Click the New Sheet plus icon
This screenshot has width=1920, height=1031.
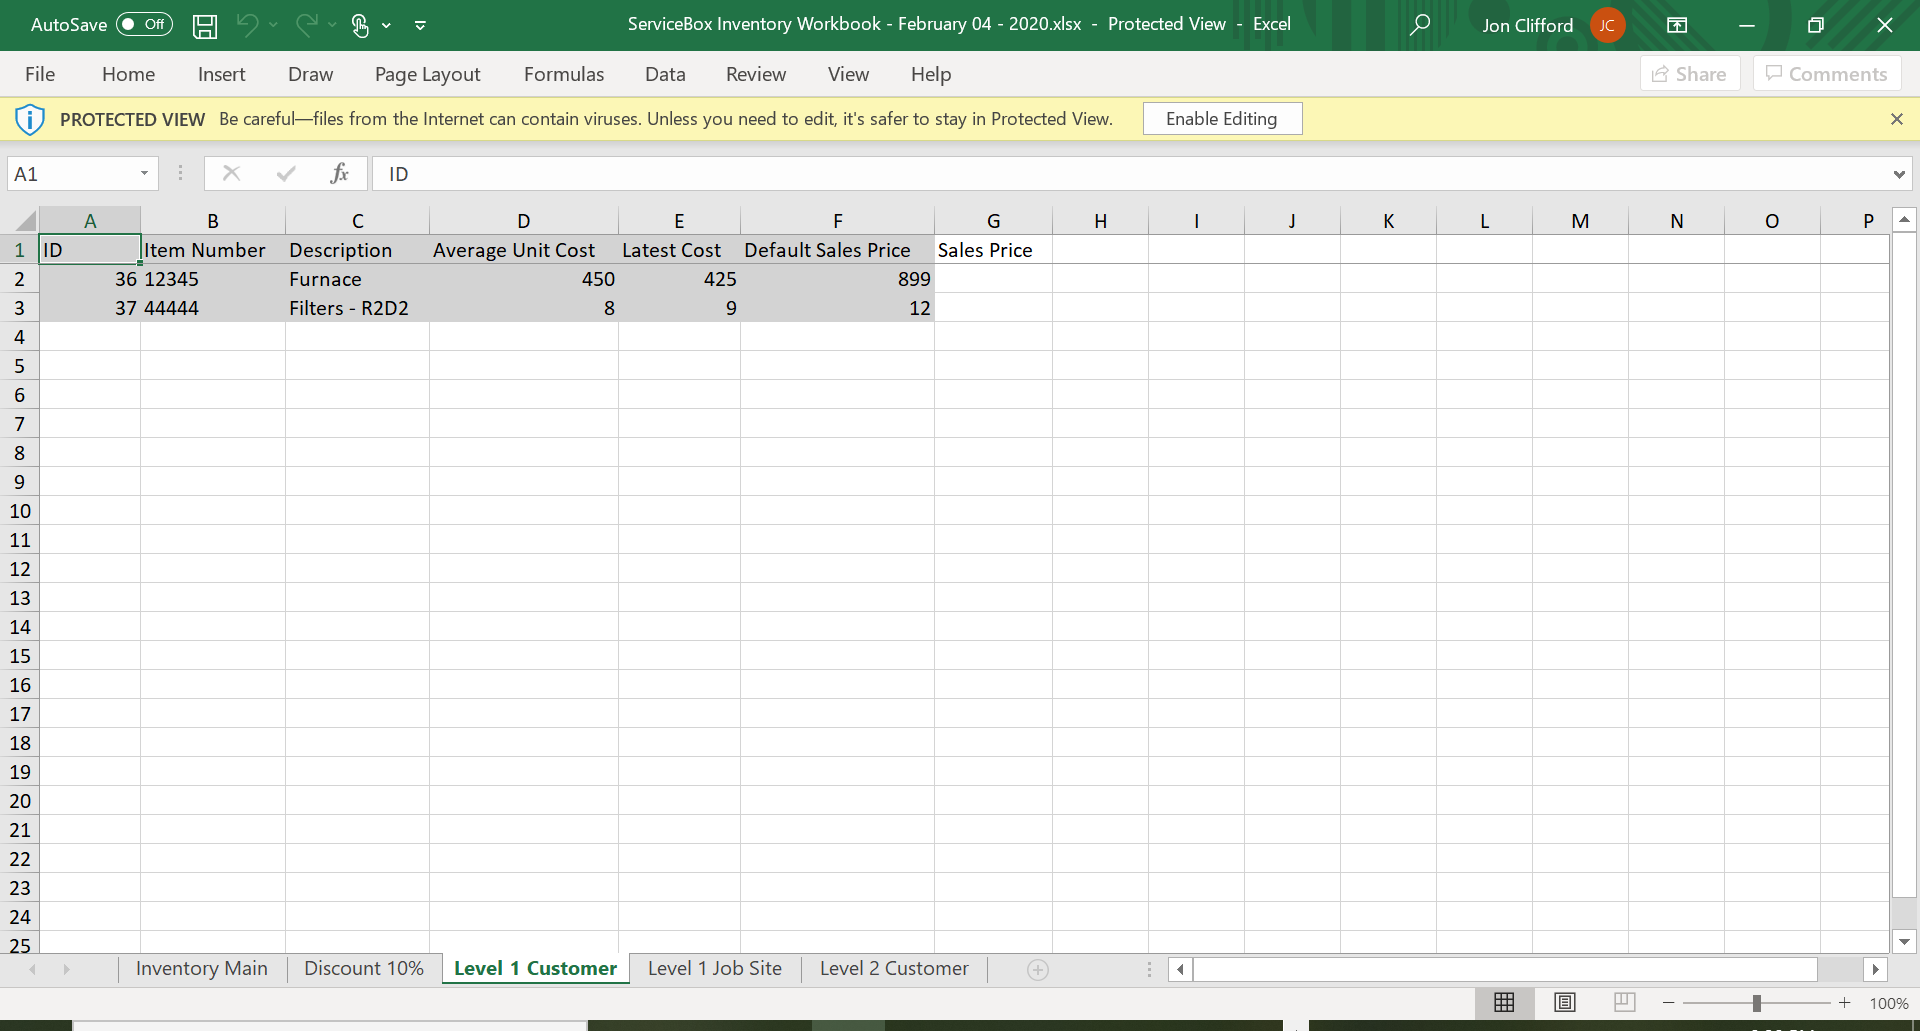click(x=1038, y=969)
